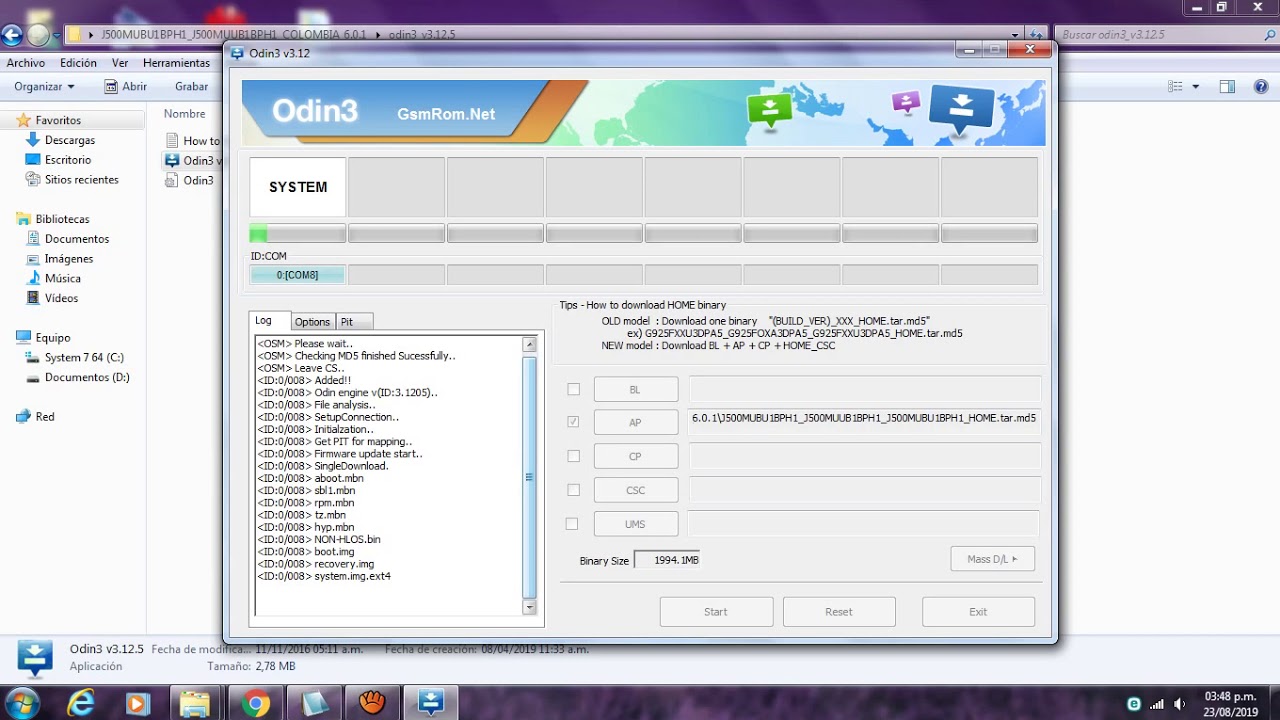The image size is (1280, 720).
Task: Select the Escritorio icon in Explorer sidebar
Action: pos(32,160)
